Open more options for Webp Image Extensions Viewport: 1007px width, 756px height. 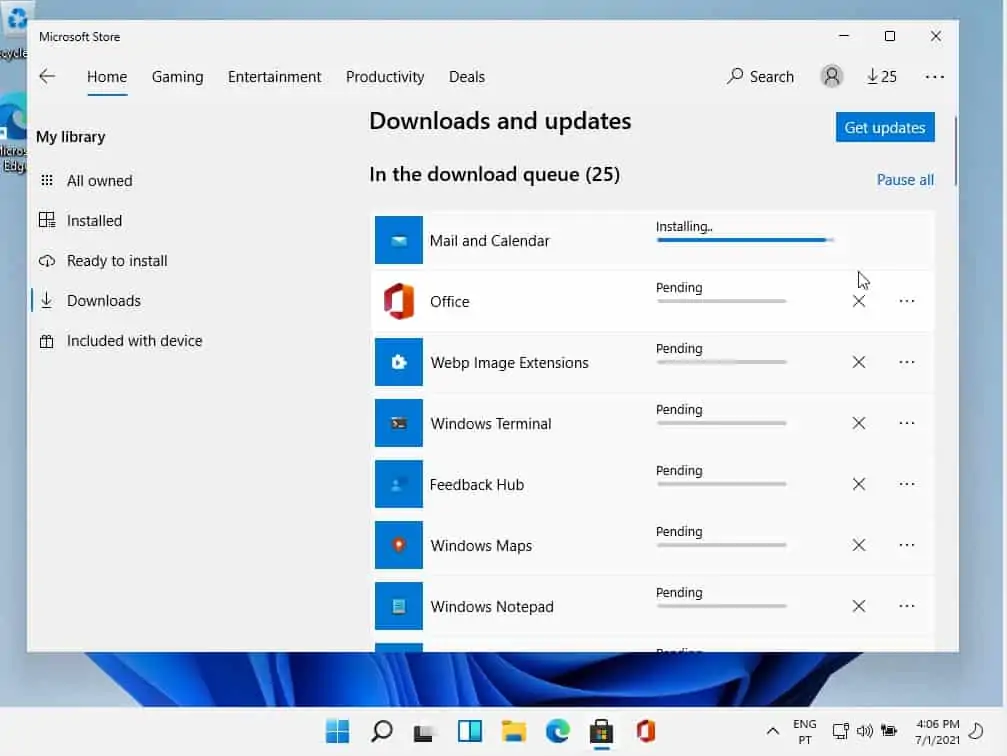907,362
